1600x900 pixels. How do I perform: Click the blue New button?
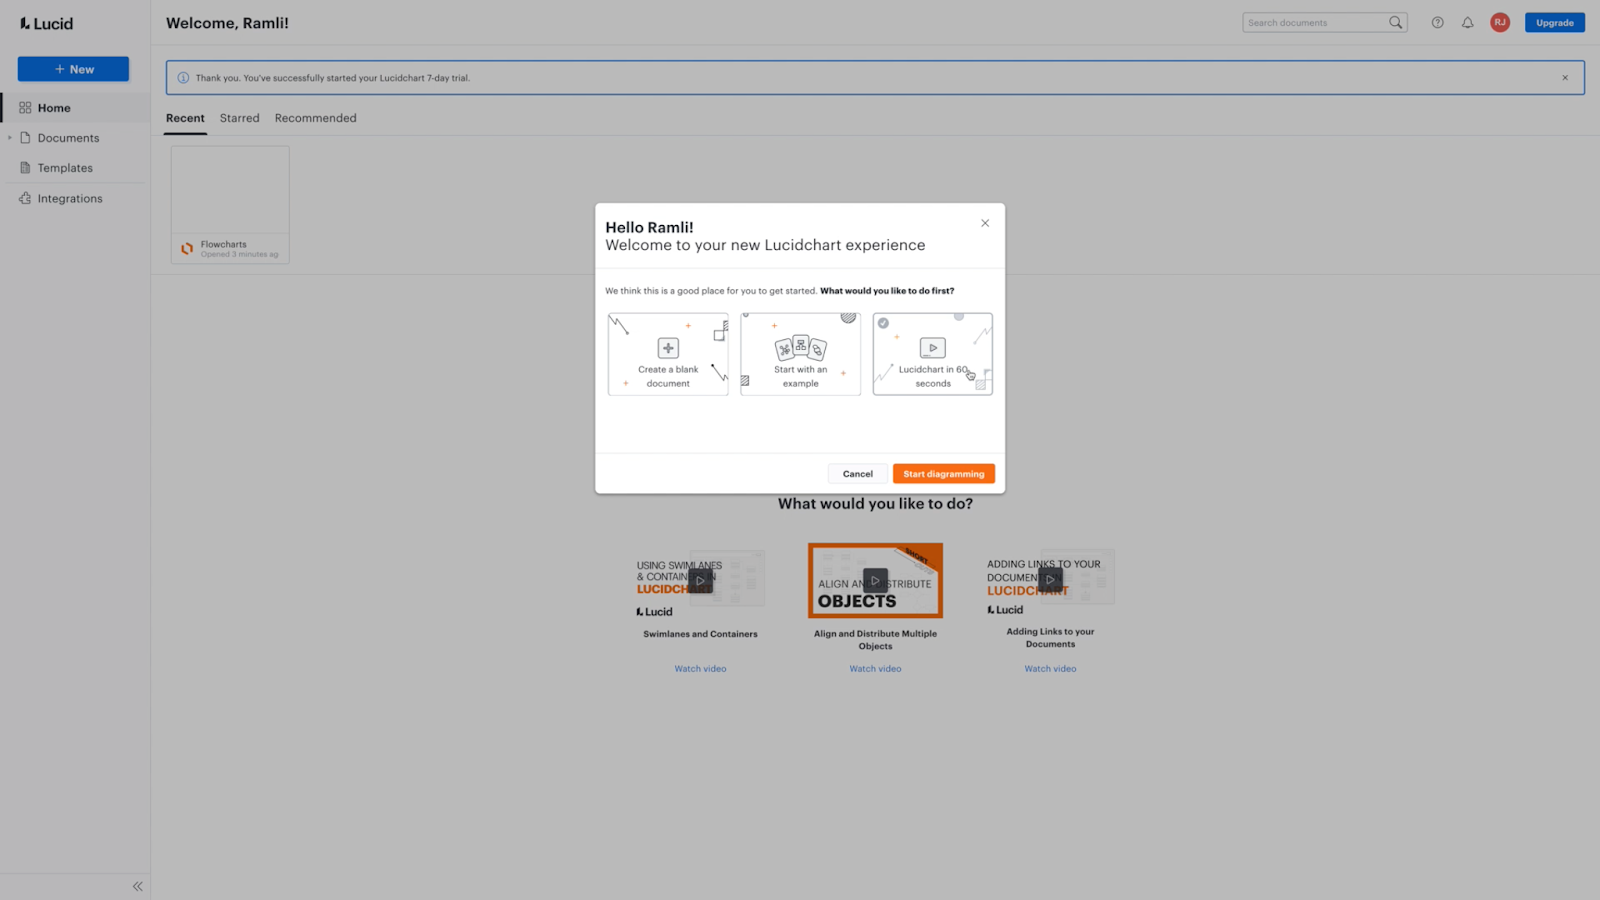(73, 69)
